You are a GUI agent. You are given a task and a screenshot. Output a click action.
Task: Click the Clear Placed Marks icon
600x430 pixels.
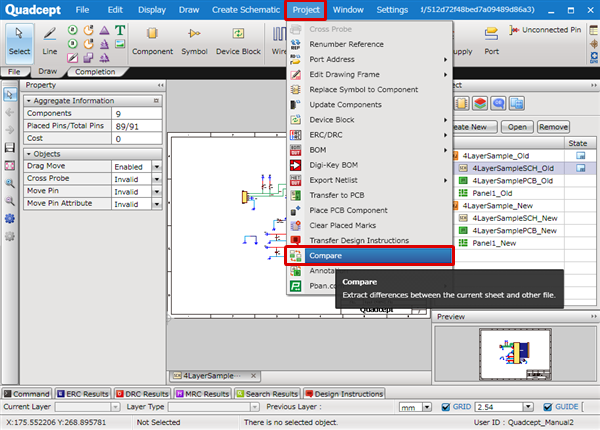click(x=295, y=226)
